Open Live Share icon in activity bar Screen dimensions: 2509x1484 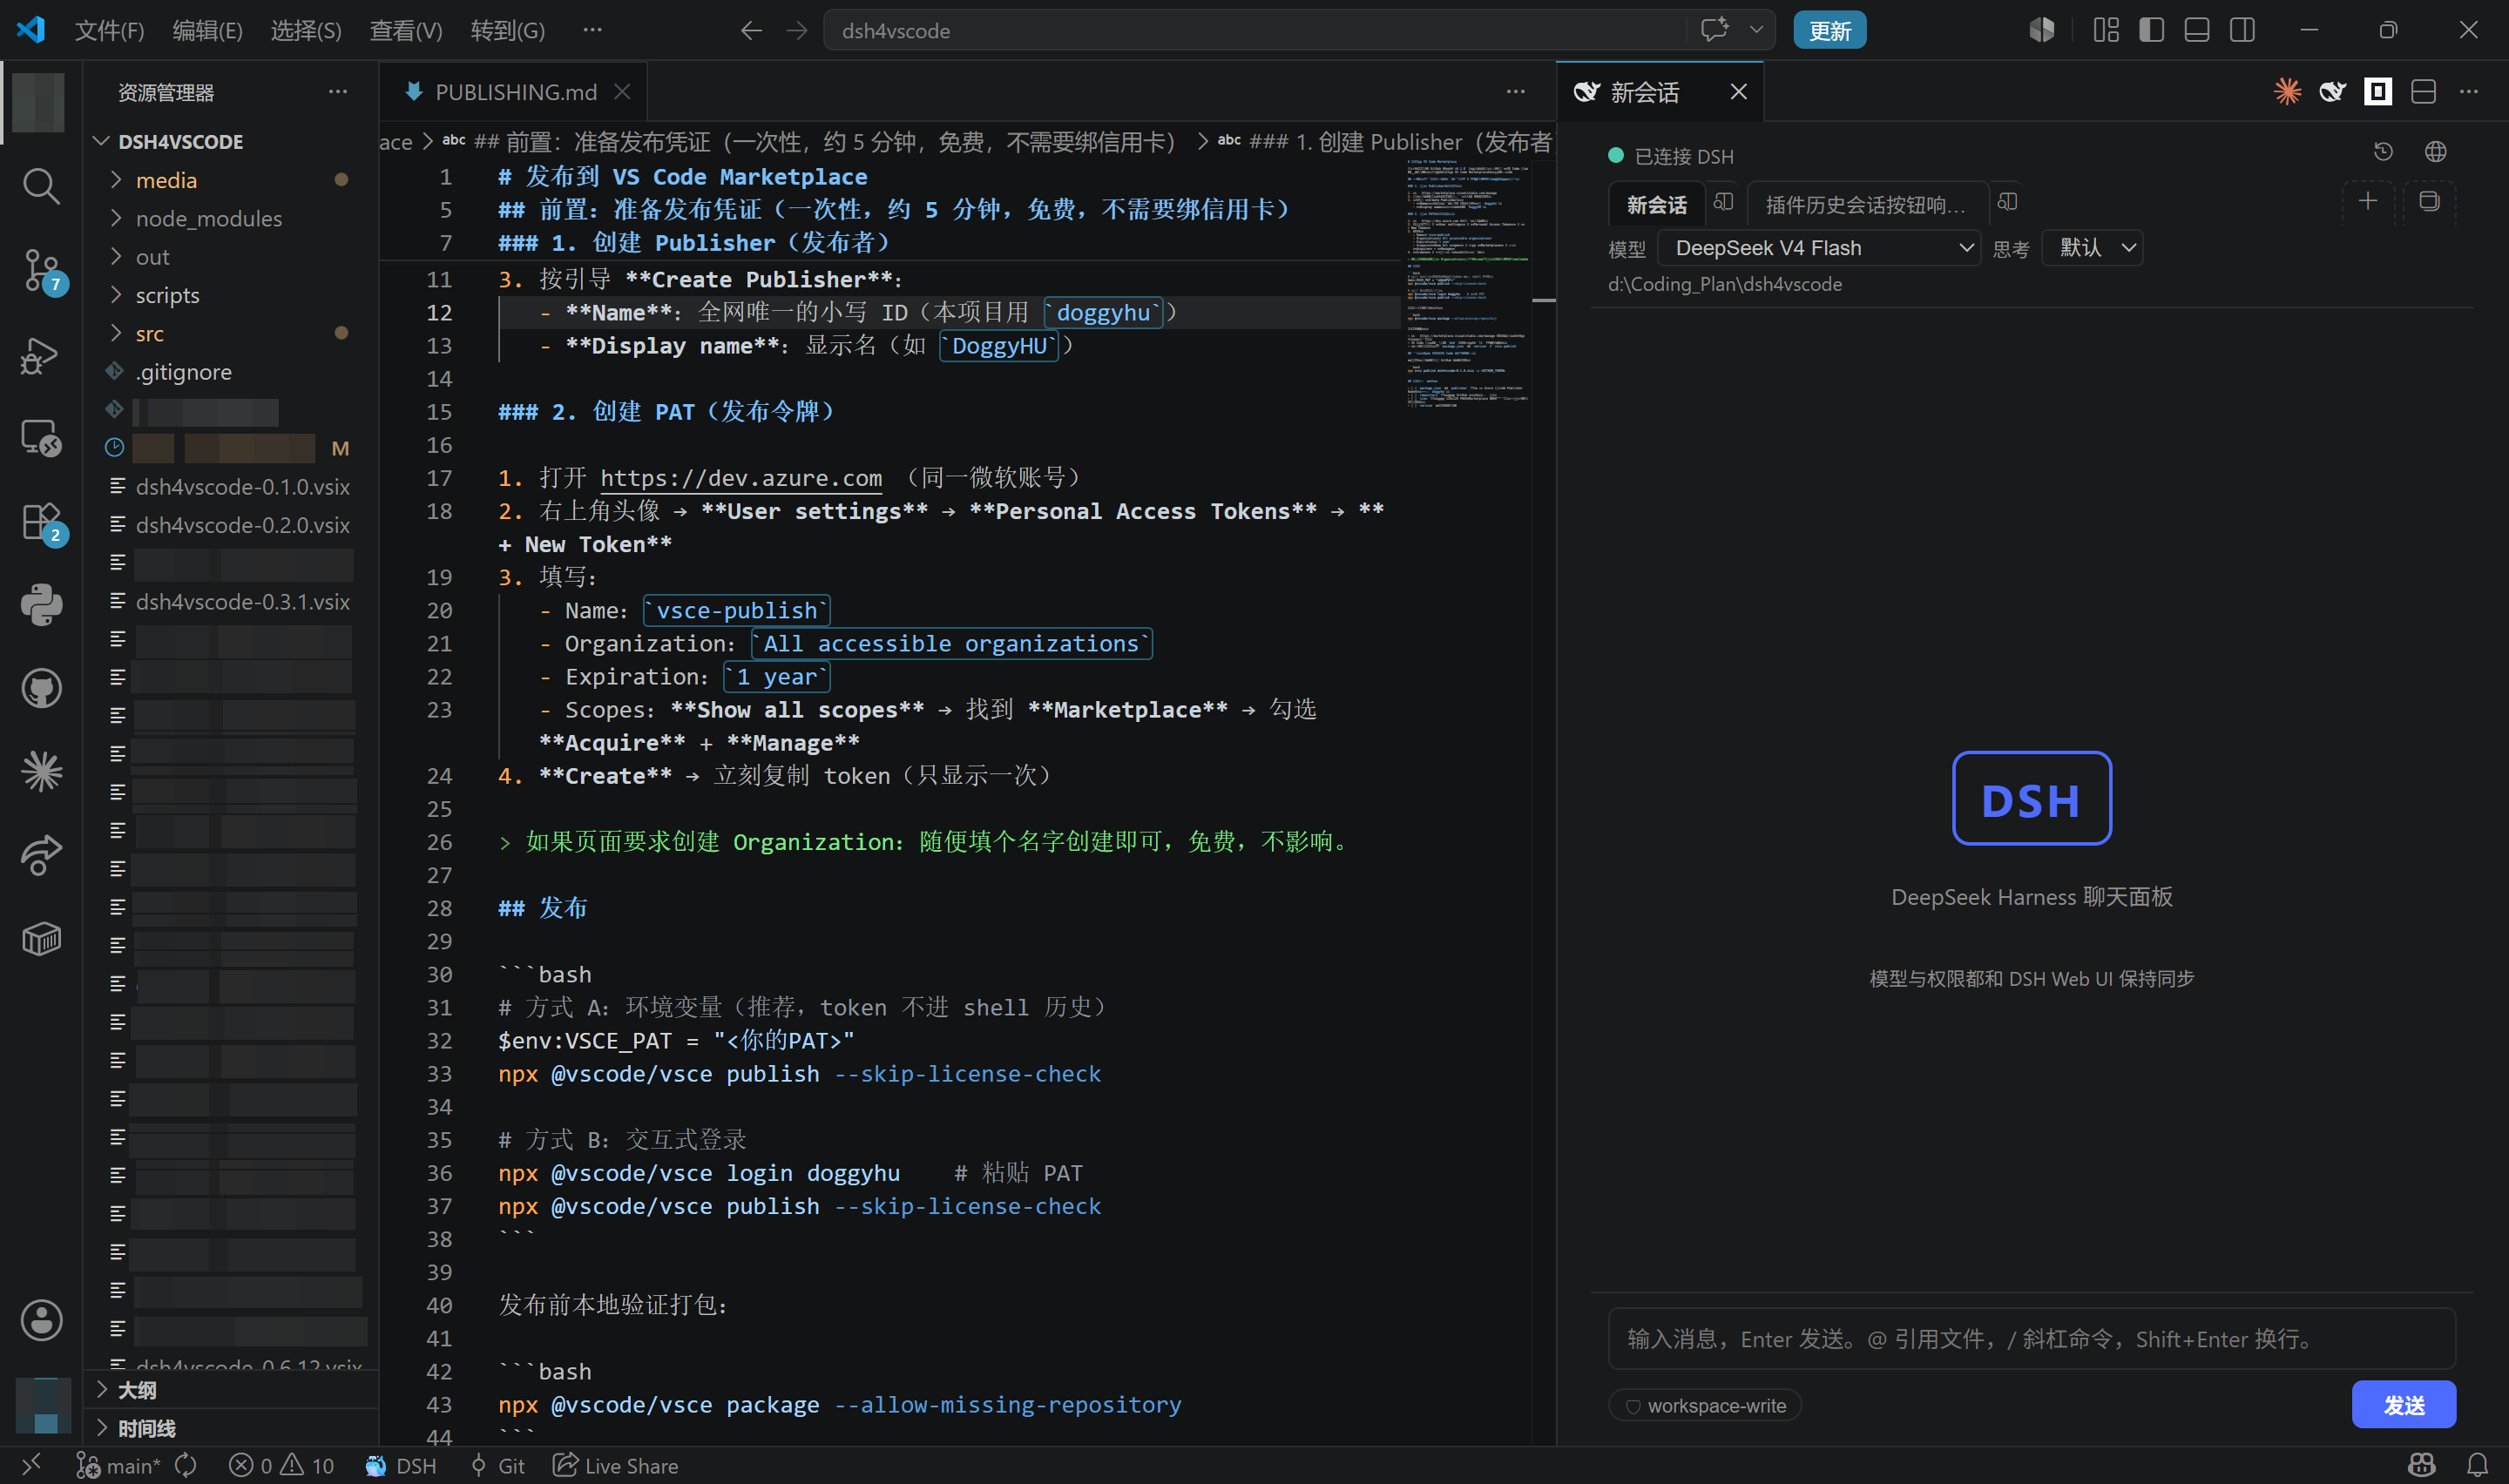coord(40,855)
